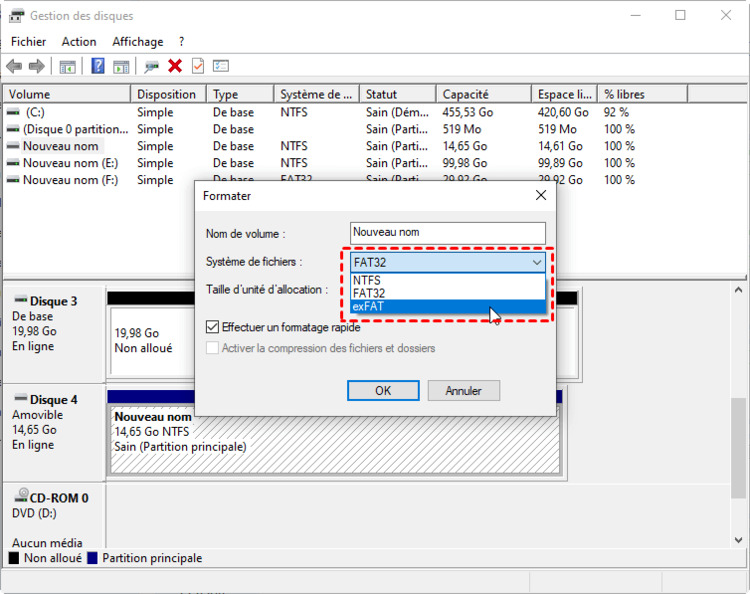Sort by the Volume column header

(67, 94)
